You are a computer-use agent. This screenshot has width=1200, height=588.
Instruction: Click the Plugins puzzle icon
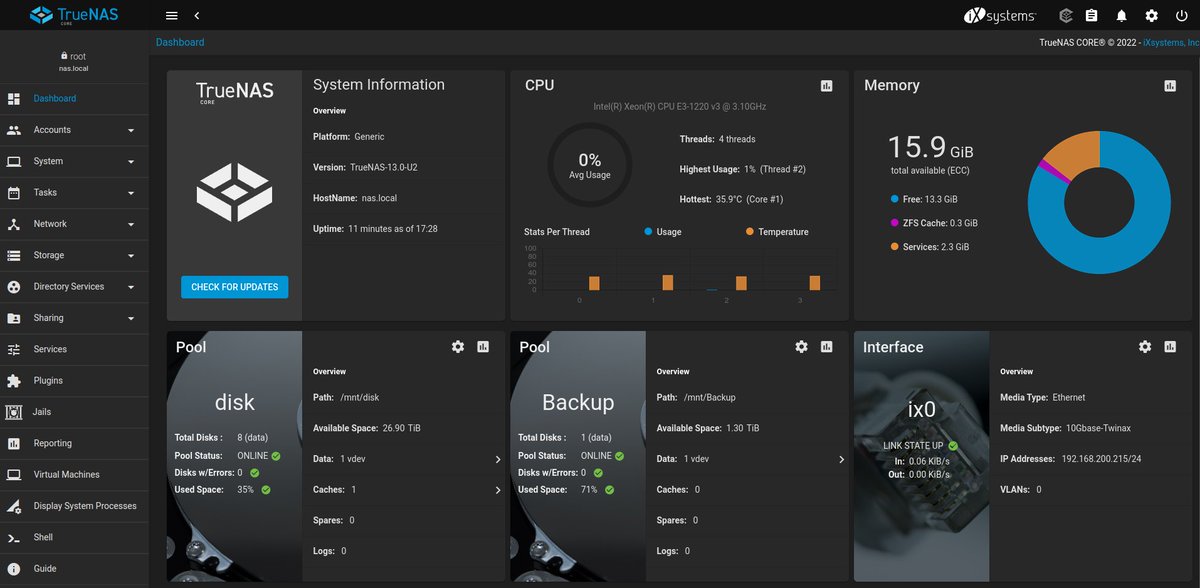pos(14,380)
